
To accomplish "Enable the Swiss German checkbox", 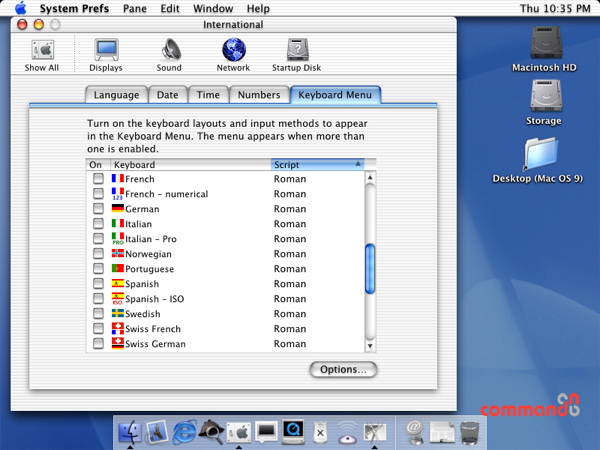I will [x=98, y=343].
